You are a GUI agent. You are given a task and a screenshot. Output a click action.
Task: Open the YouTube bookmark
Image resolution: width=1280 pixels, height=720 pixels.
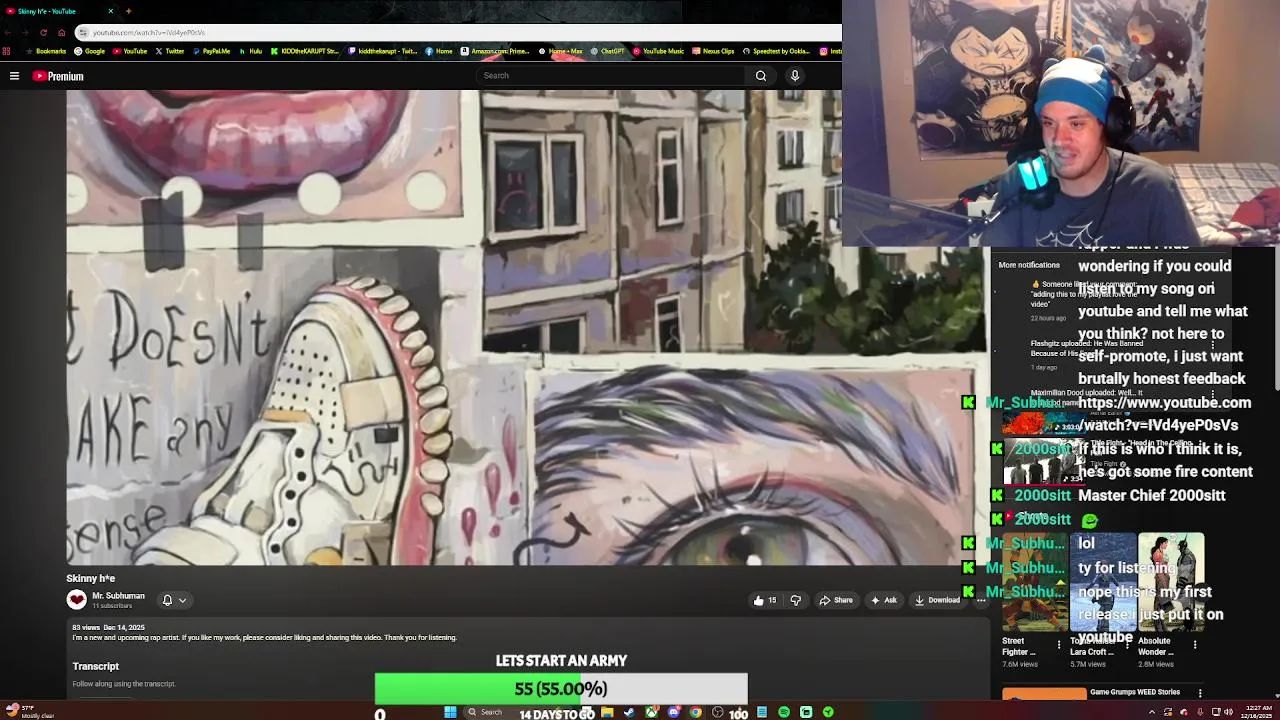[129, 51]
